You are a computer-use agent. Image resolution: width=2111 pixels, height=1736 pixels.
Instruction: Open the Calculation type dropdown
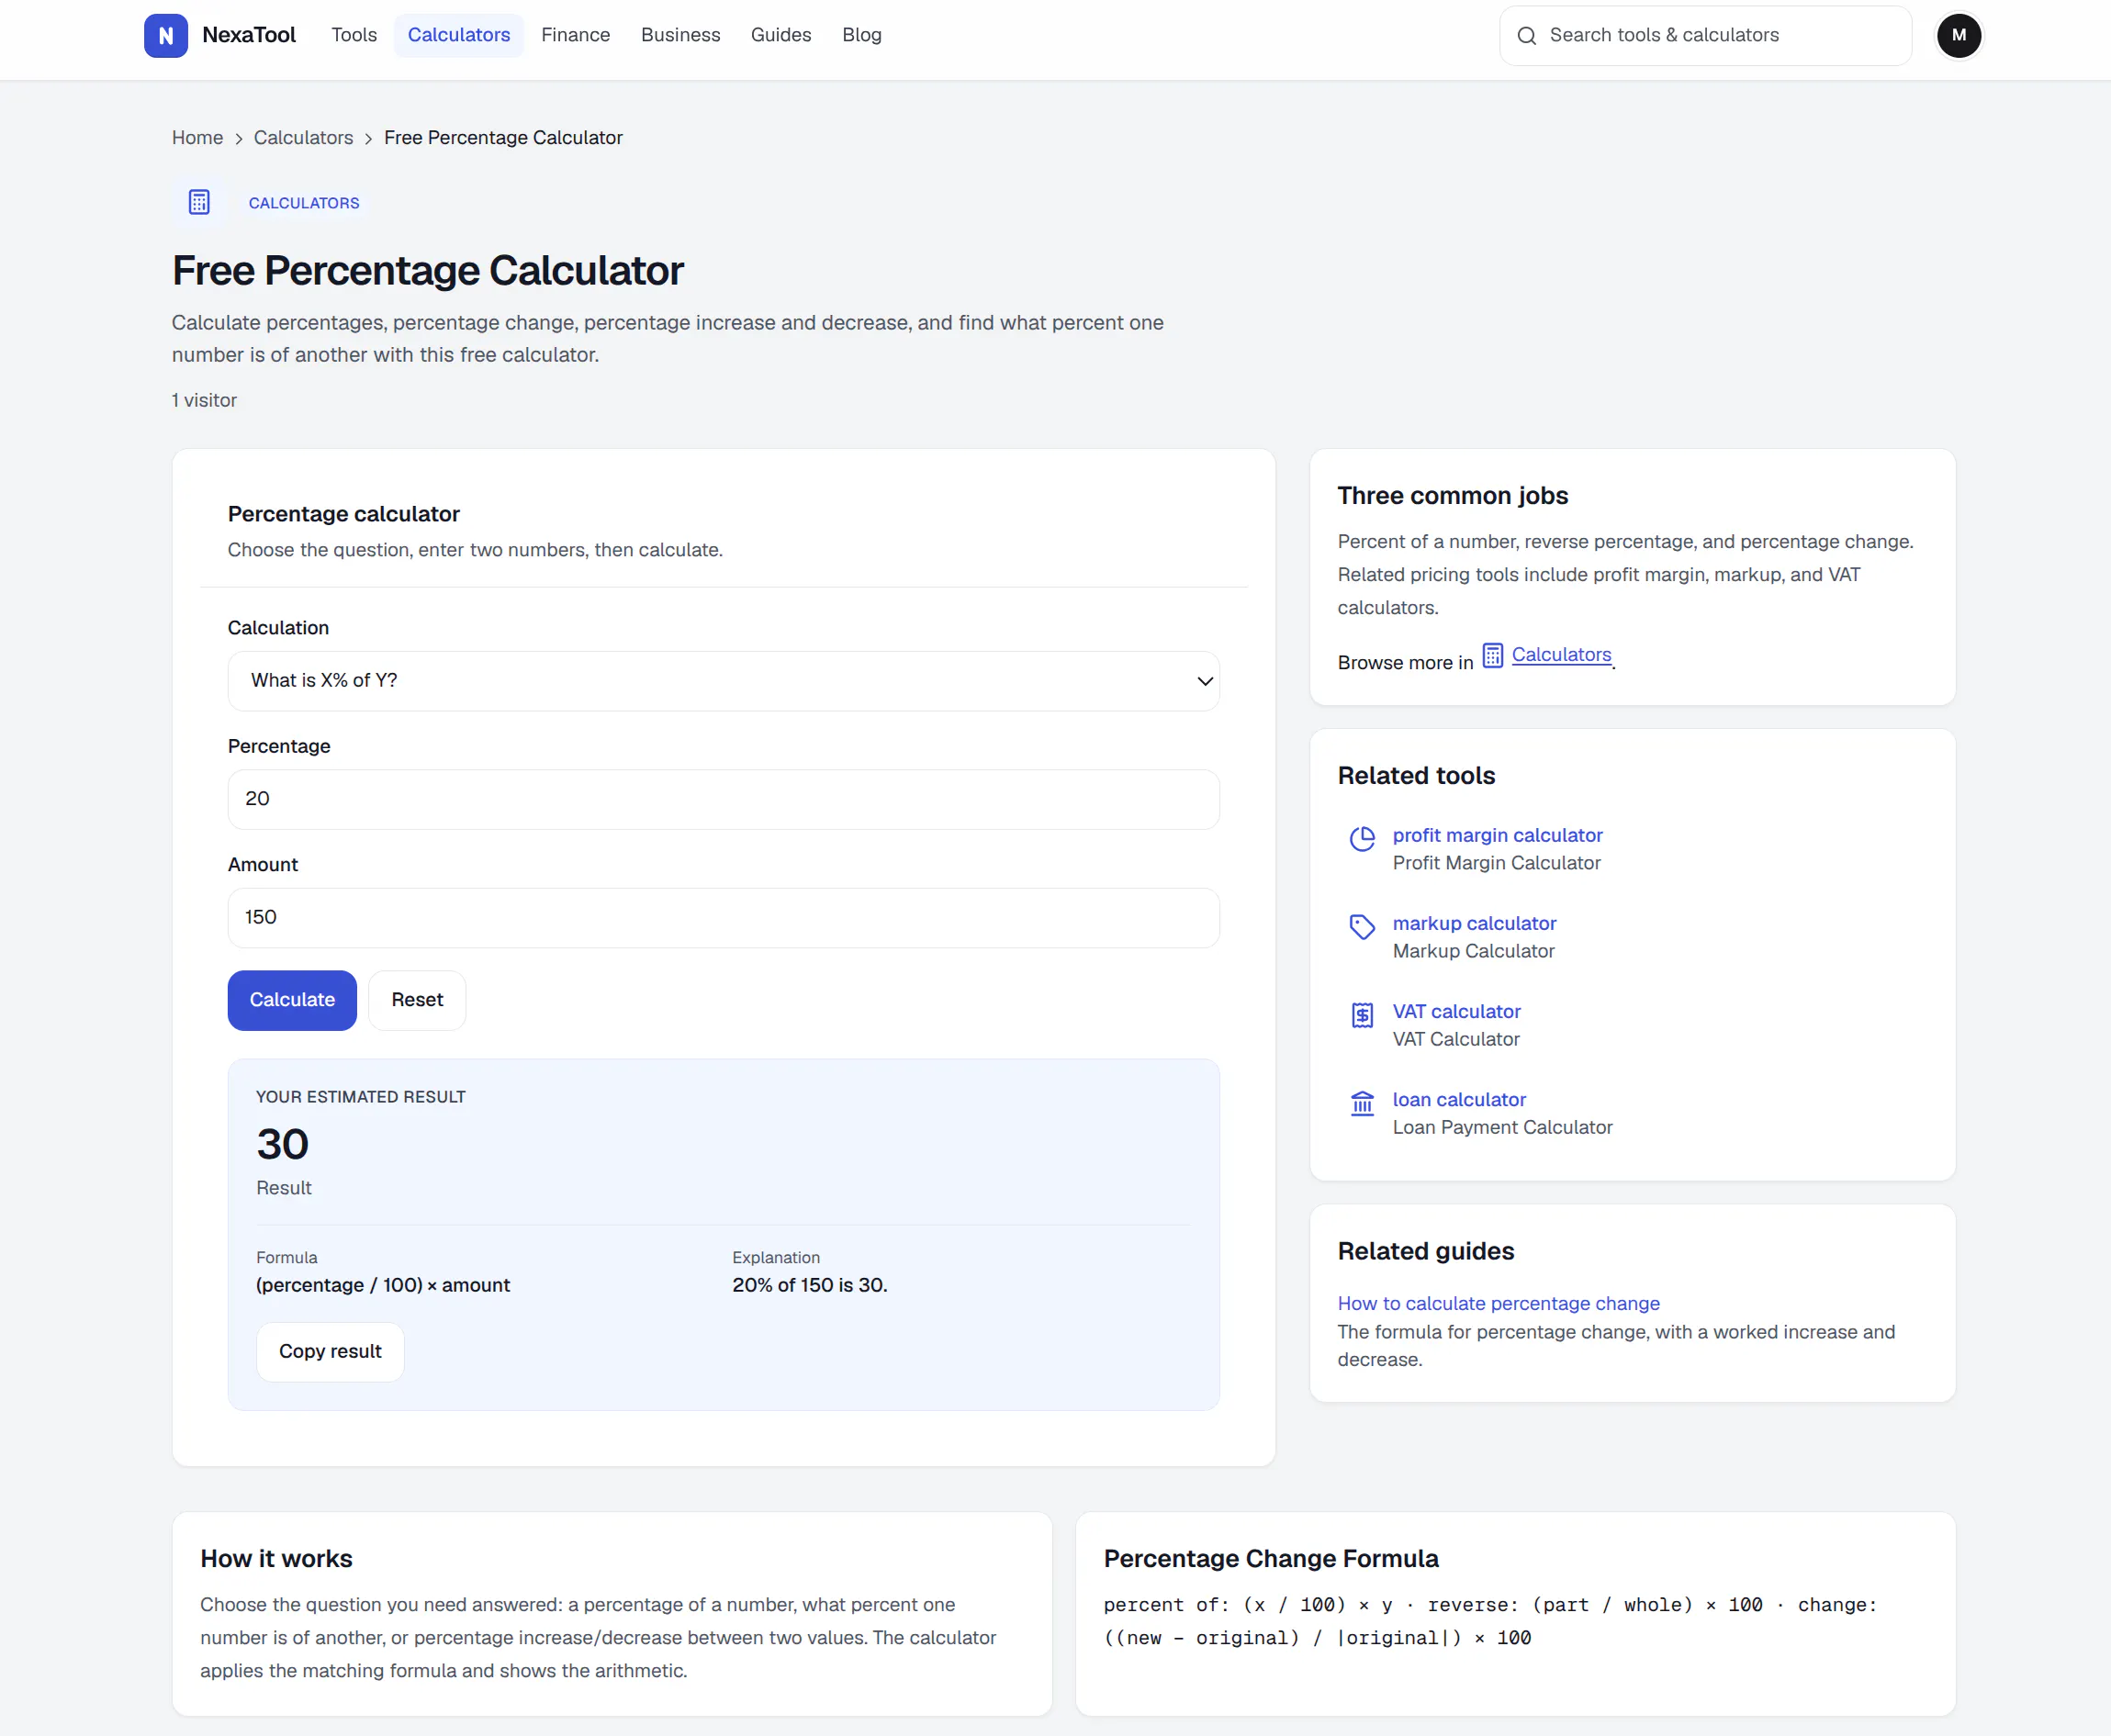pyautogui.click(x=723, y=681)
